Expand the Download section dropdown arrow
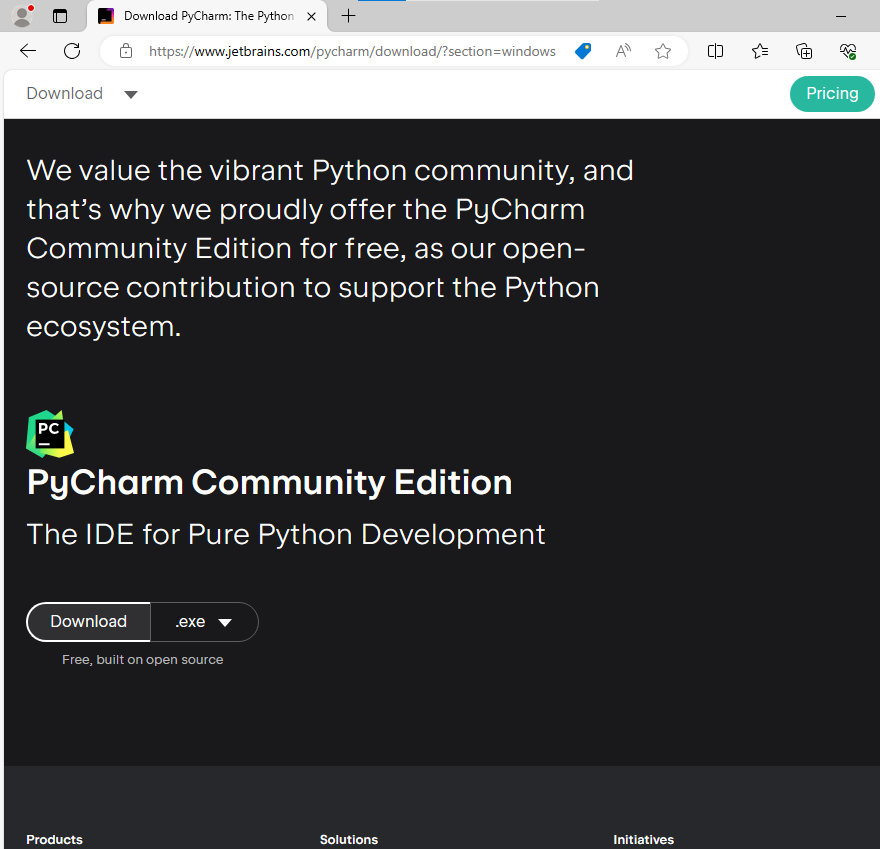This screenshot has height=849, width=880. point(131,94)
